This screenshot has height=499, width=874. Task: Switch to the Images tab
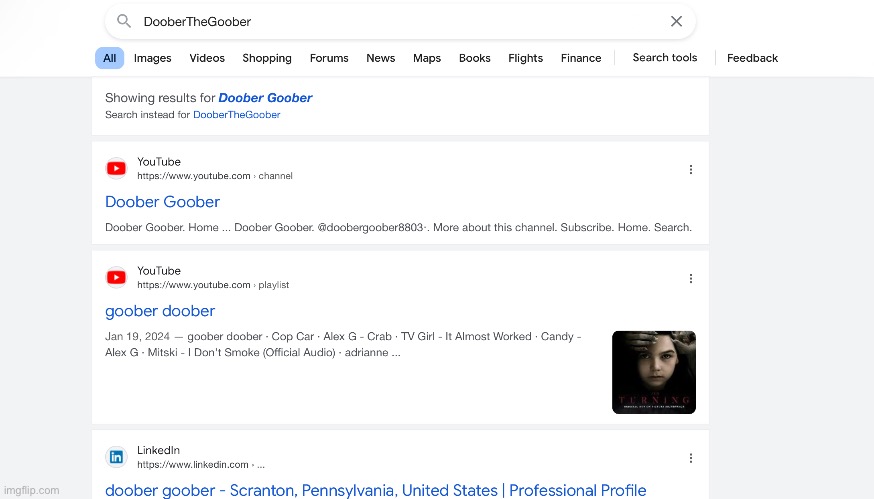point(153,58)
